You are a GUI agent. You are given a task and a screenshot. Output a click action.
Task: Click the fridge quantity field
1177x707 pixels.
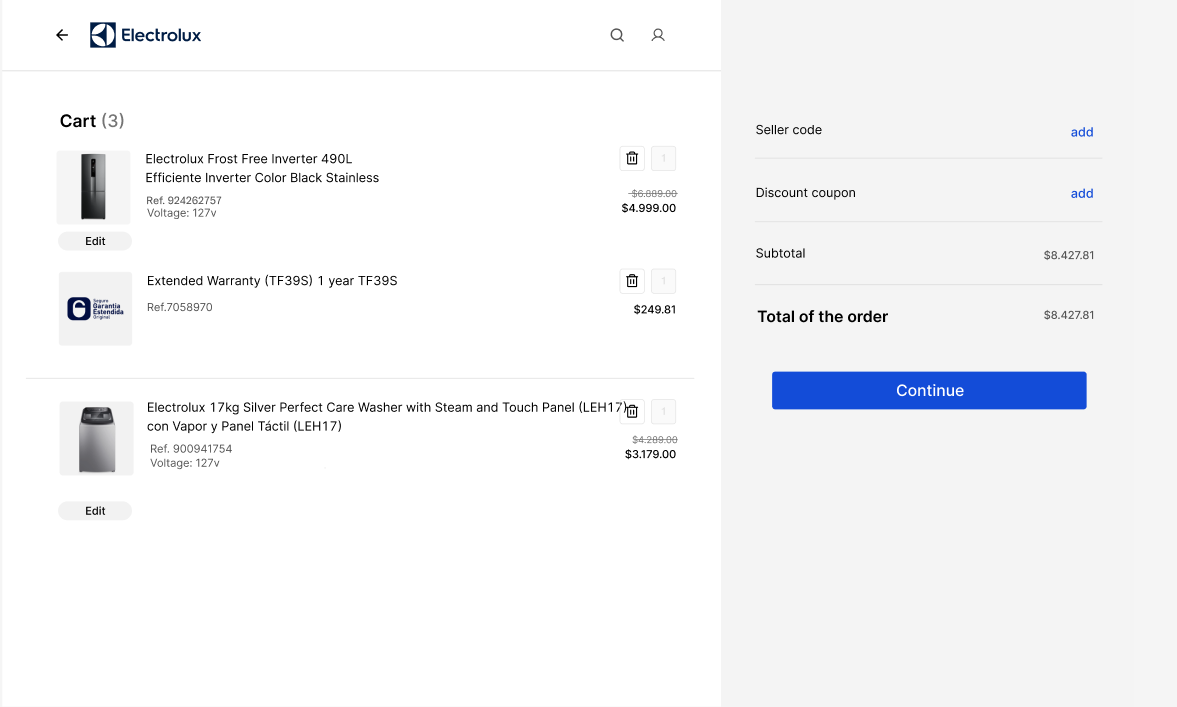point(662,157)
